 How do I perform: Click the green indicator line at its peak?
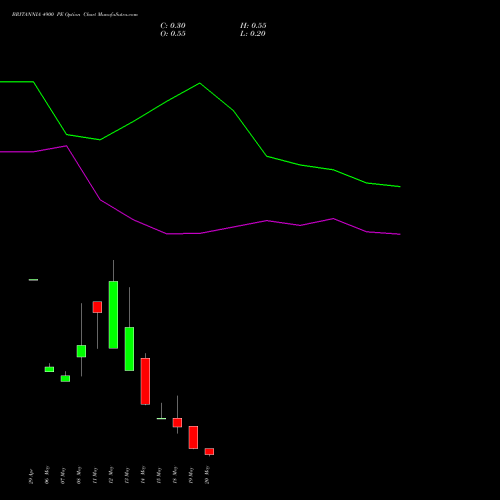click(200, 83)
